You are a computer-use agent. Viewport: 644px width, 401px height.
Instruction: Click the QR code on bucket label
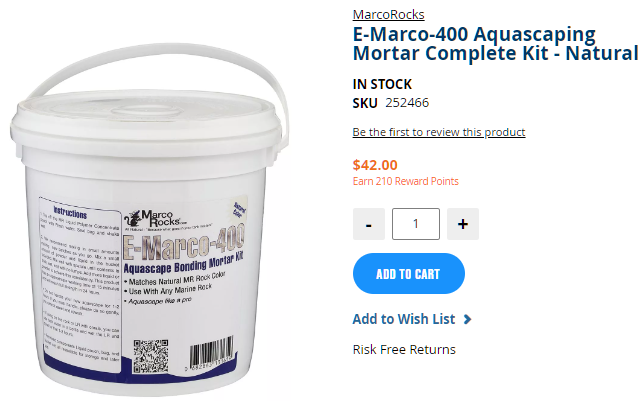(x=150, y=356)
